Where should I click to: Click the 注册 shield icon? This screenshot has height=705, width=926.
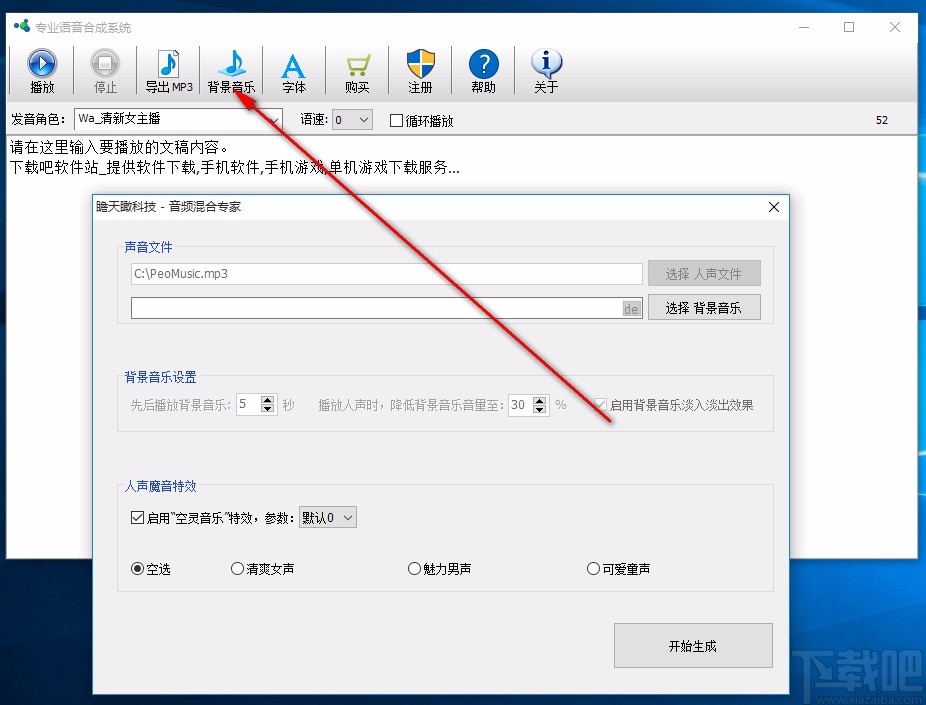[x=420, y=71]
